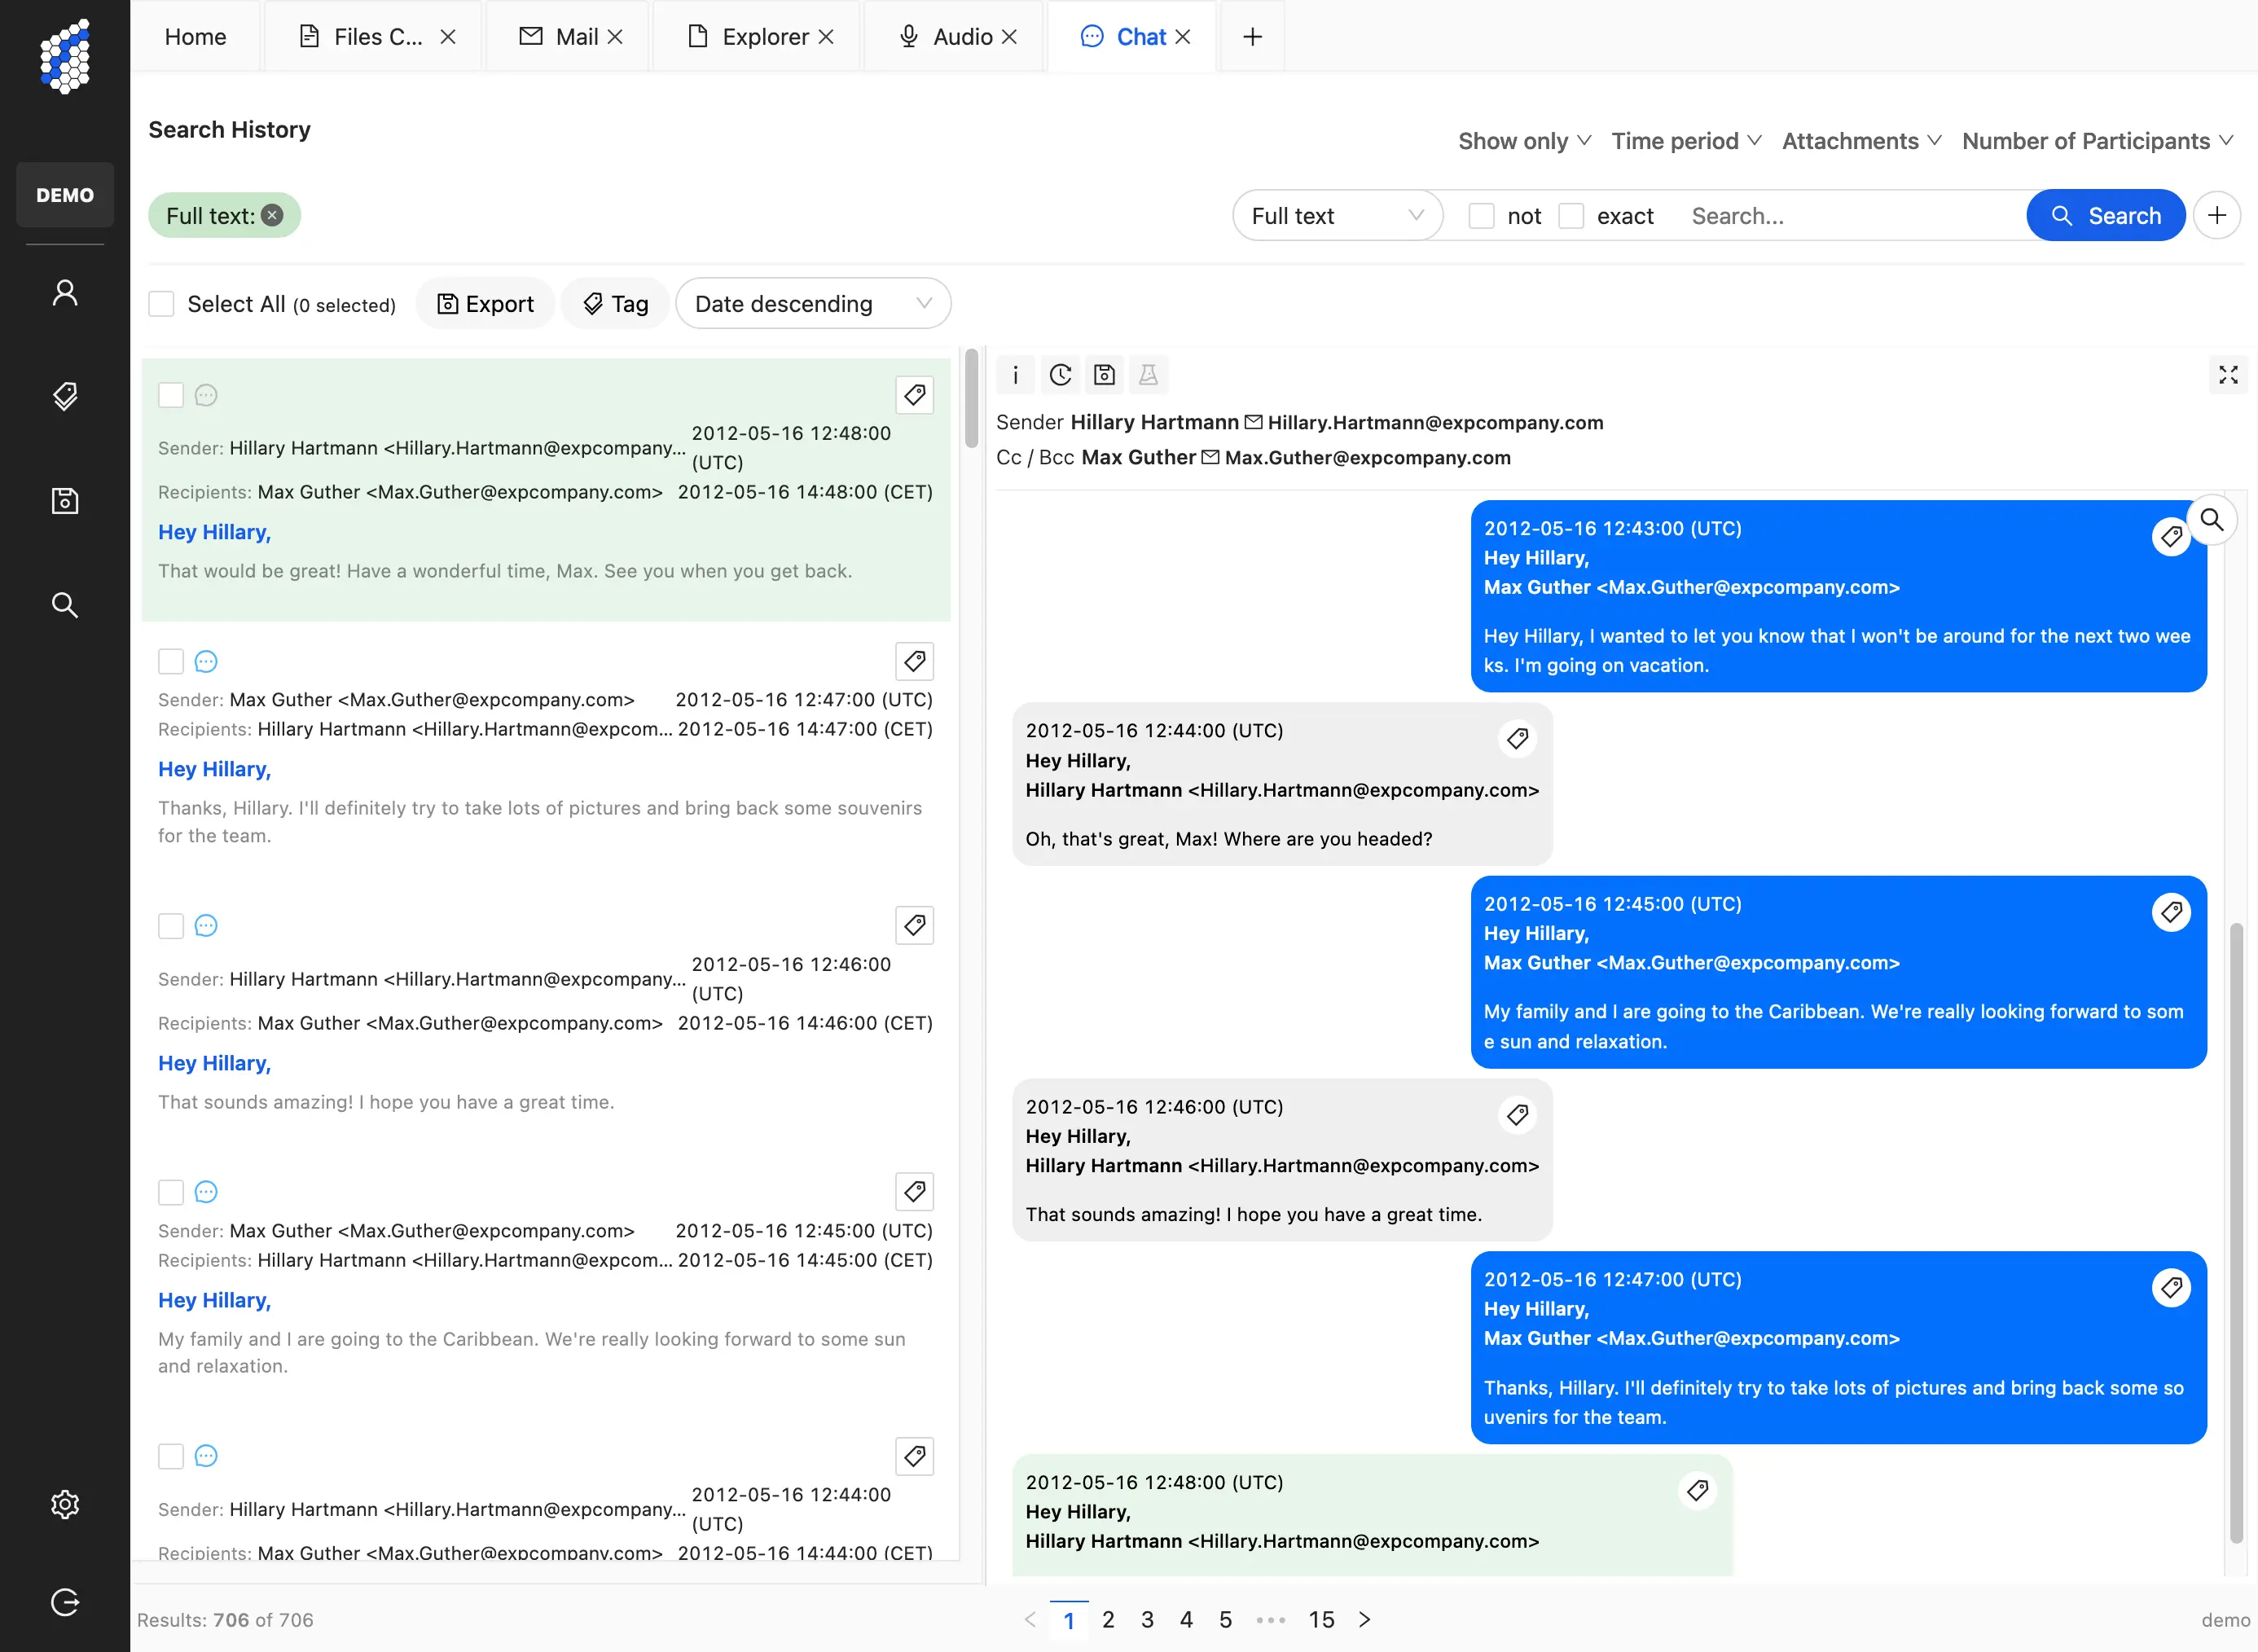Image resolution: width=2258 pixels, height=1652 pixels.
Task: Tag the 12:47:00 message in results list
Action: [914, 661]
